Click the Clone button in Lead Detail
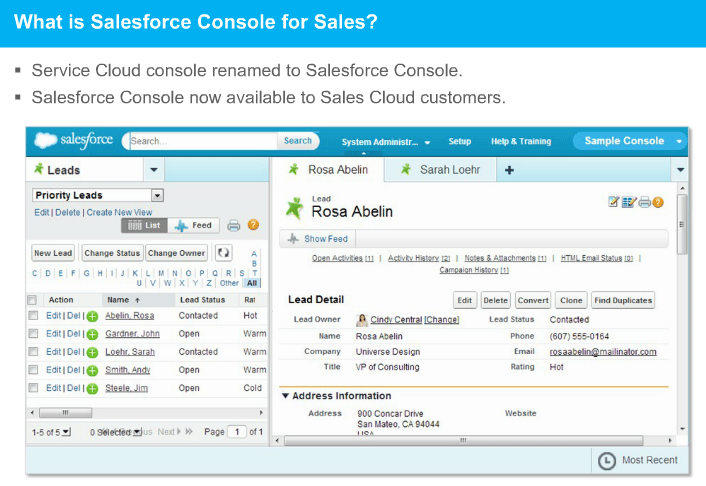The image size is (706, 486). coord(571,300)
